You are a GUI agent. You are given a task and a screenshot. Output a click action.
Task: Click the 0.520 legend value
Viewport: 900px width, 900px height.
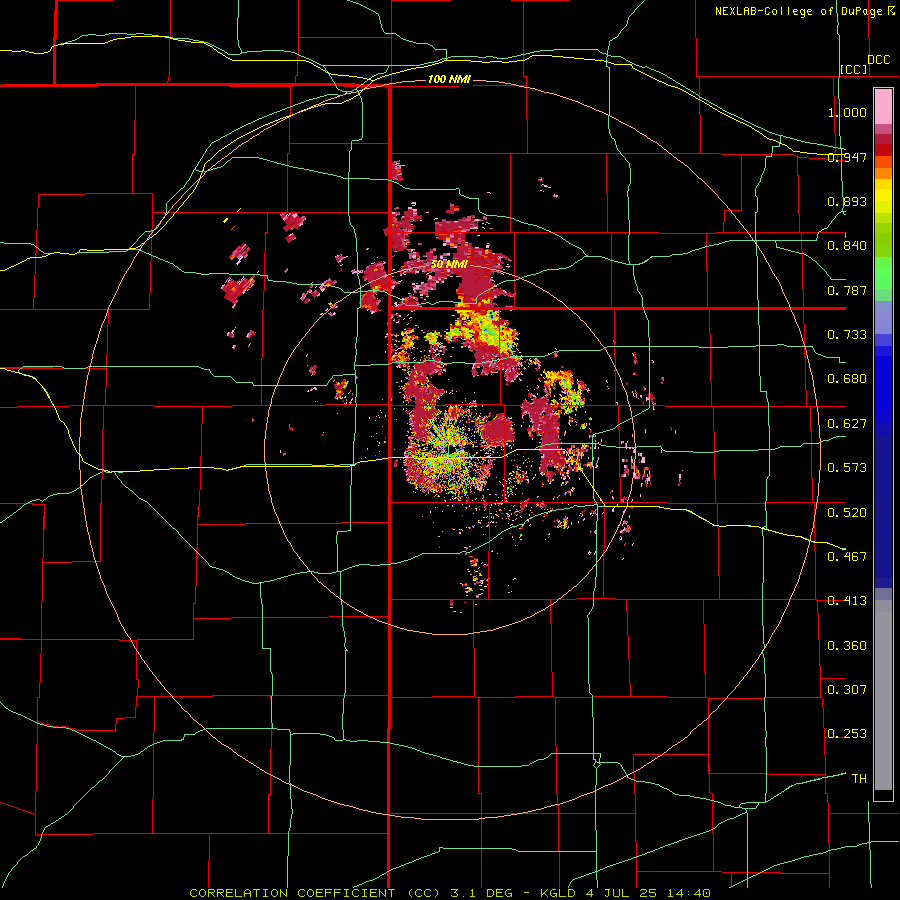tap(847, 513)
